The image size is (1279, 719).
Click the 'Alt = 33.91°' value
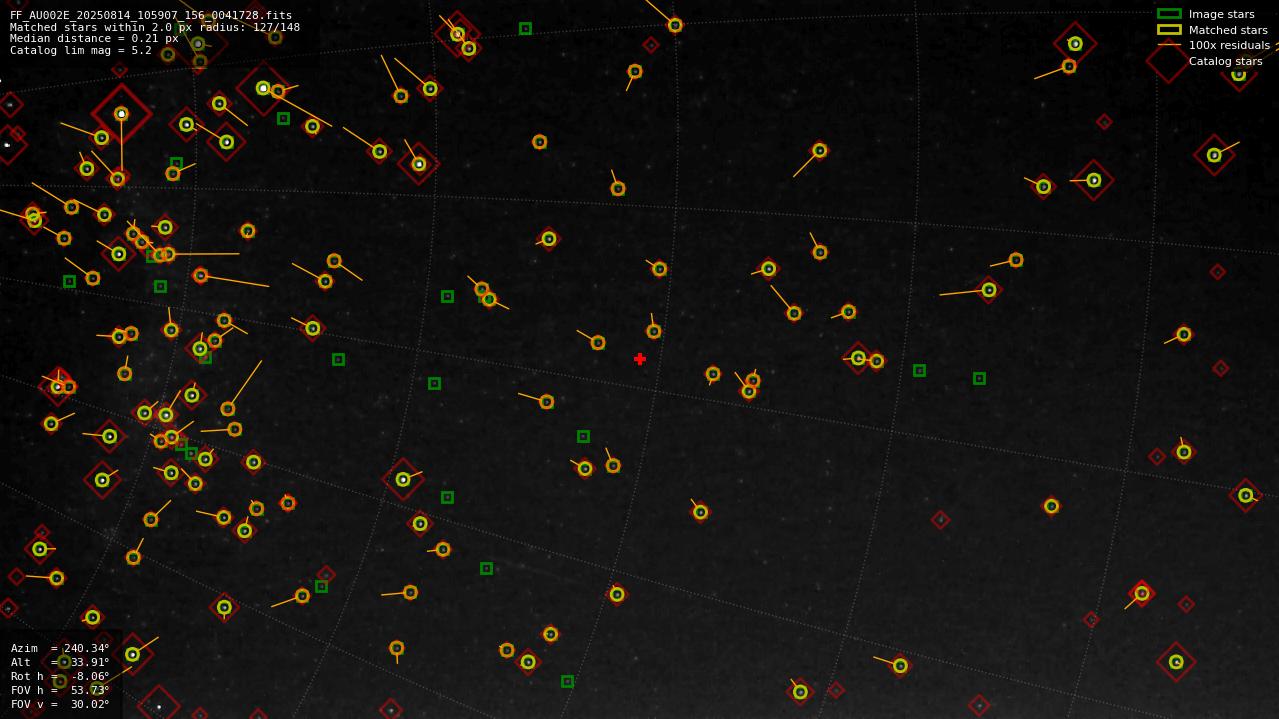click(60, 663)
